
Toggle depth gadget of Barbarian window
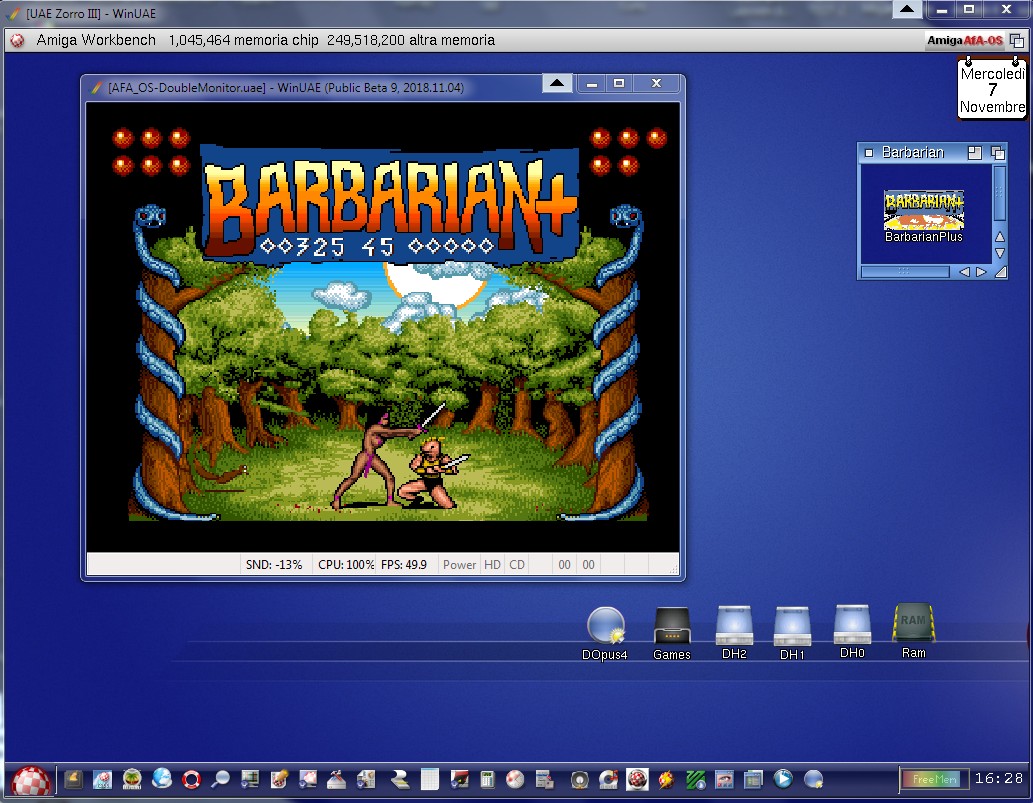point(997,153)
